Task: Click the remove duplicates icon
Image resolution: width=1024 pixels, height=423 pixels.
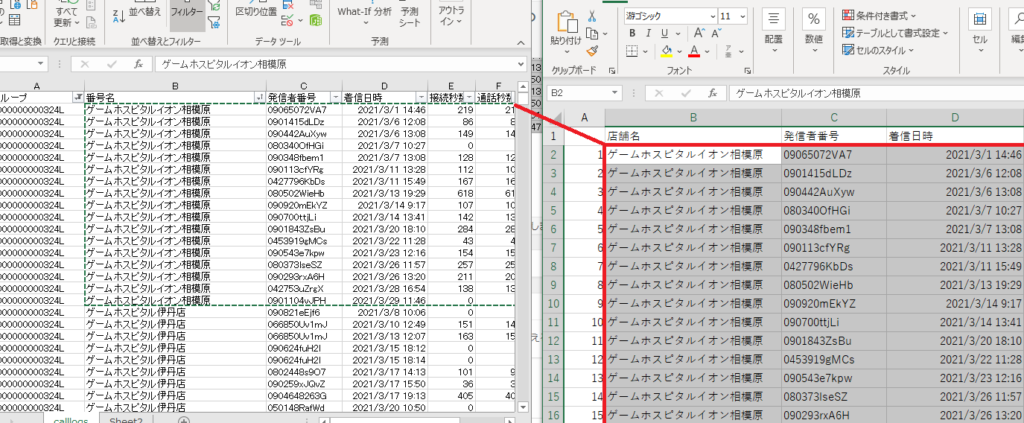Action: click(x=288, y=5)
